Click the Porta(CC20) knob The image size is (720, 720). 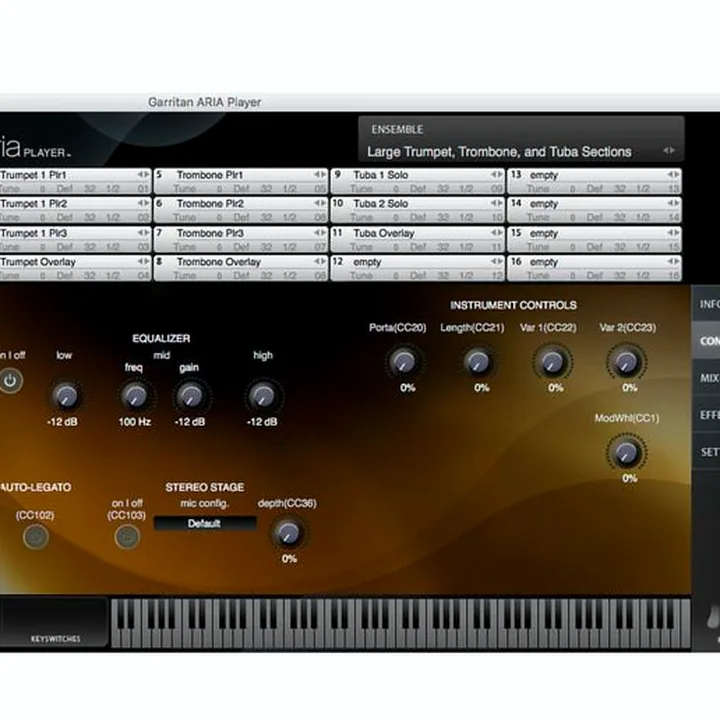(404, 362)
